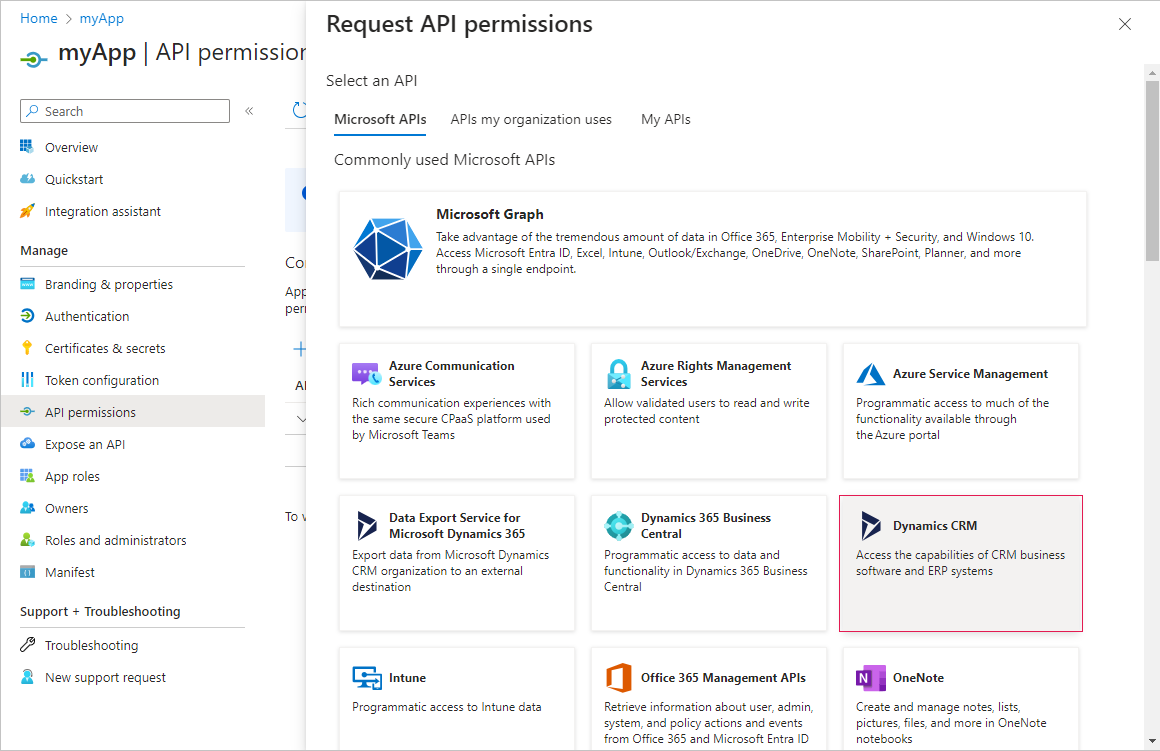The image size is (1160, 751).
Task: Click the OneNote card title
Action: pos(918,678)
